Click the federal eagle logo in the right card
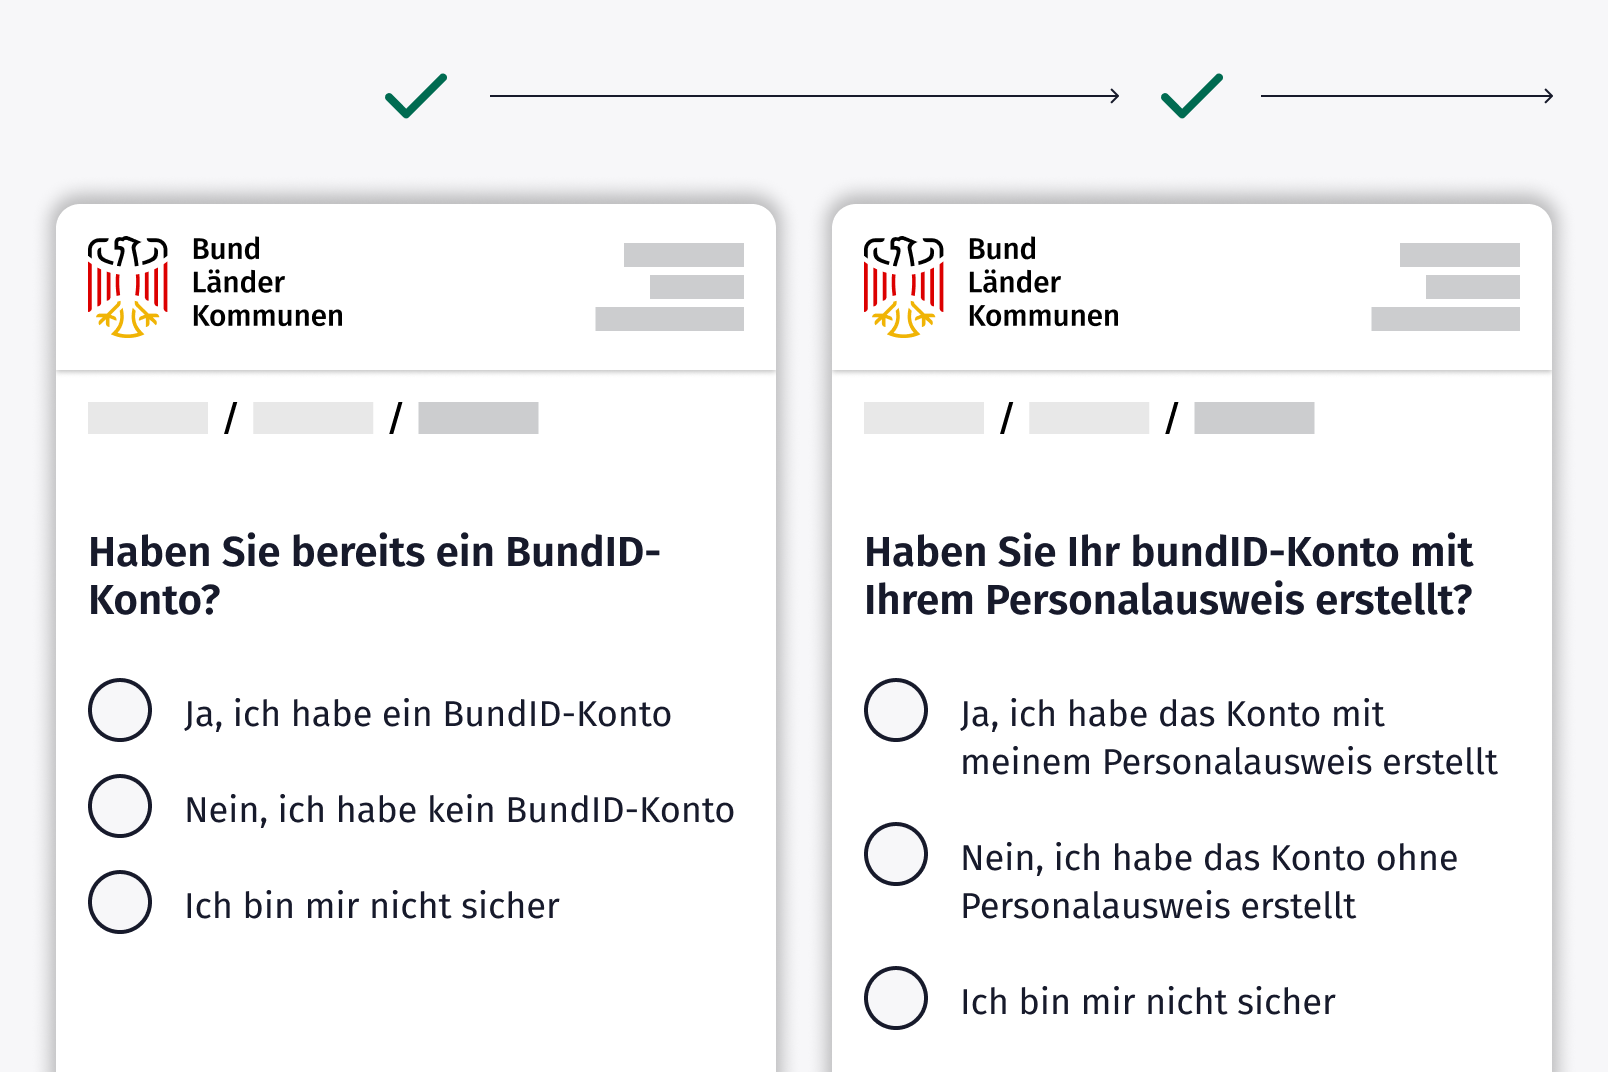 [903, 286]
